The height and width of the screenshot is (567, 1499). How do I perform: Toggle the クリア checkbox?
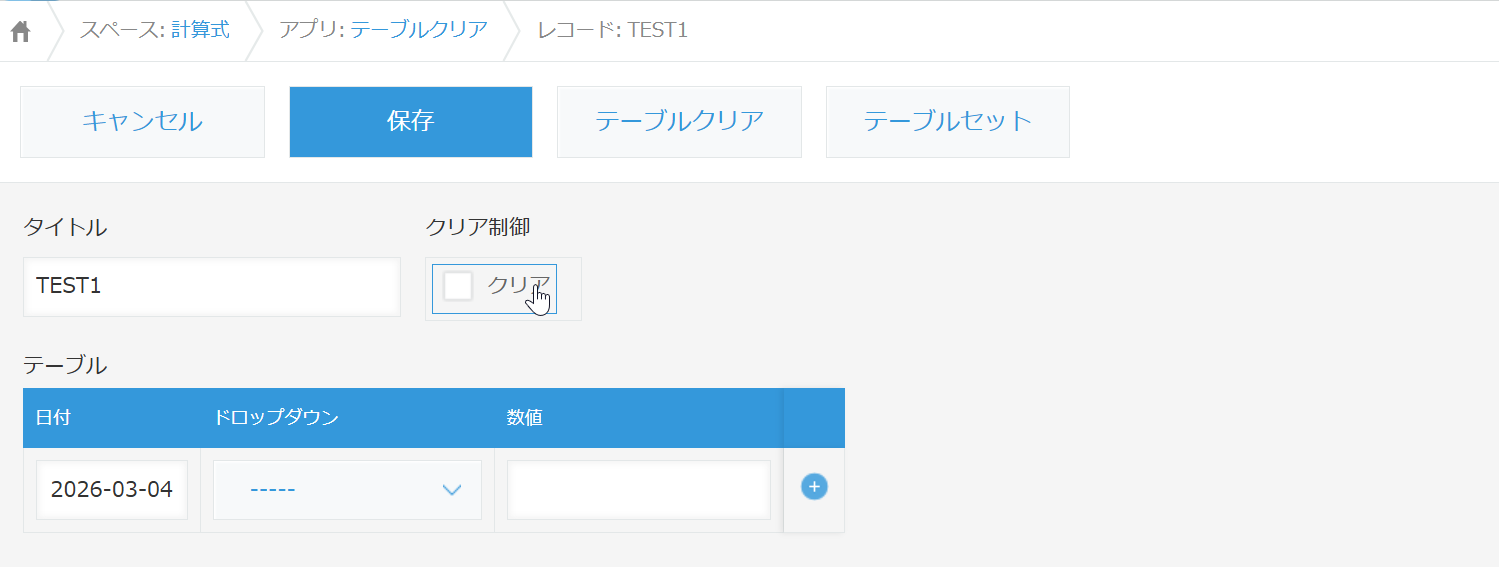click(x=458, y=286)
